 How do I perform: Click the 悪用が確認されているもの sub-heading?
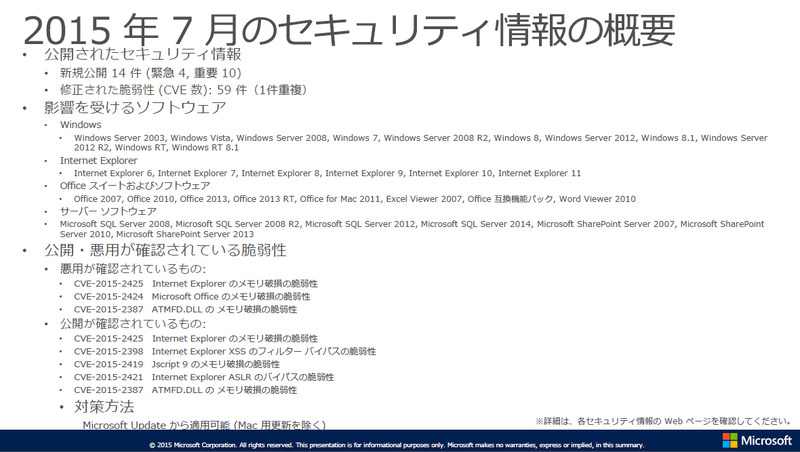coord(133,269)
